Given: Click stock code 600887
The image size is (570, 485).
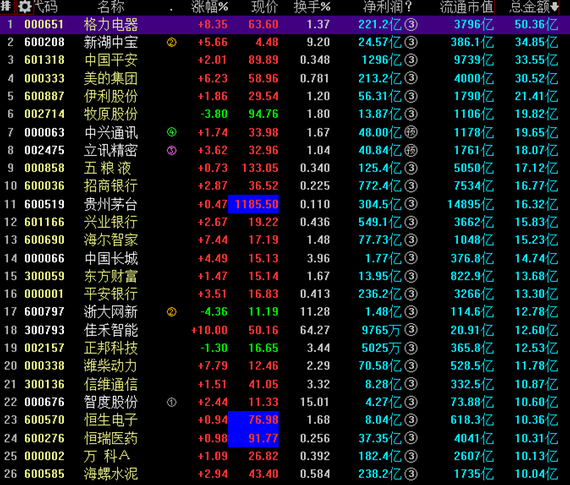Looking at the screenshot, I should click(x=44, y=96).
